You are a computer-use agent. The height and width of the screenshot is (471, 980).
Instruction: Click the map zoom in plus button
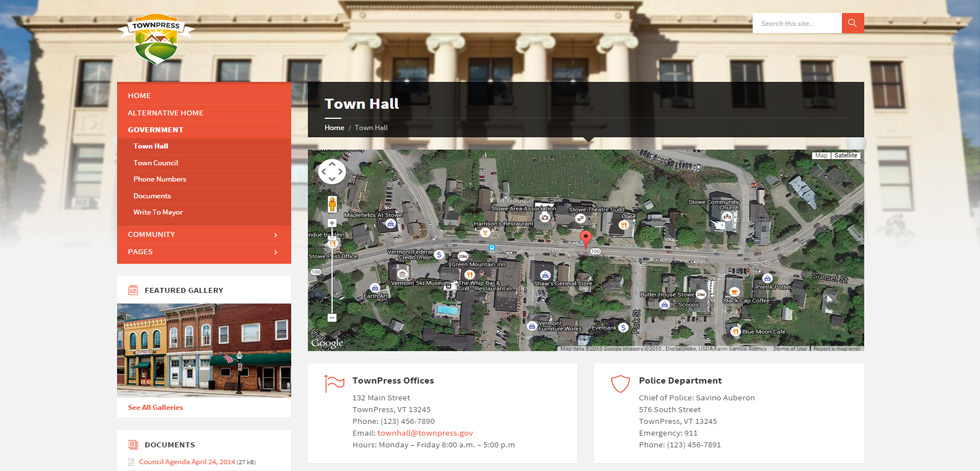pyautogui.click(x=332, y=222)
